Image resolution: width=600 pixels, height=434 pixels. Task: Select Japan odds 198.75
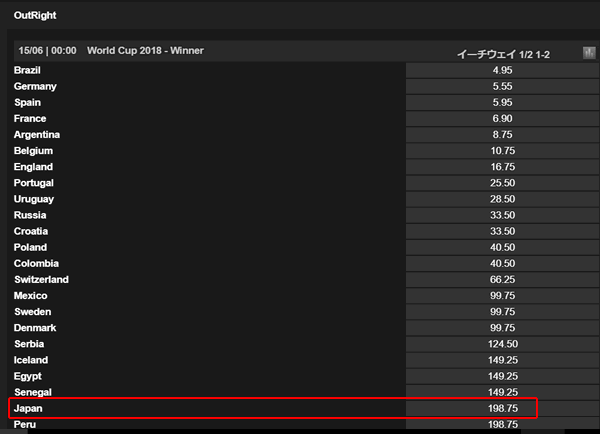[x=502, y=408]
